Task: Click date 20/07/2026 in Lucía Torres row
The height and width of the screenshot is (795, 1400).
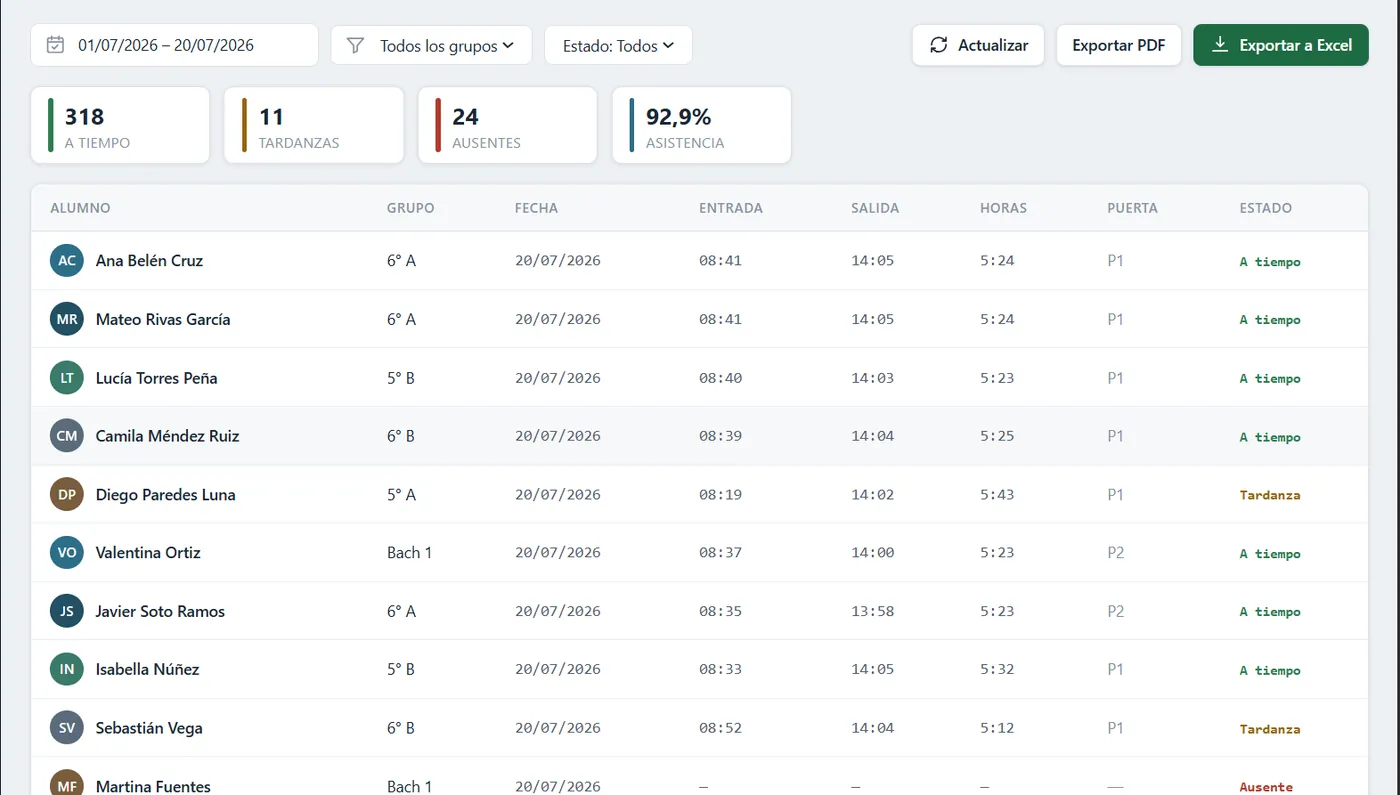Action: pyautogui.click(x=558, y=378)
